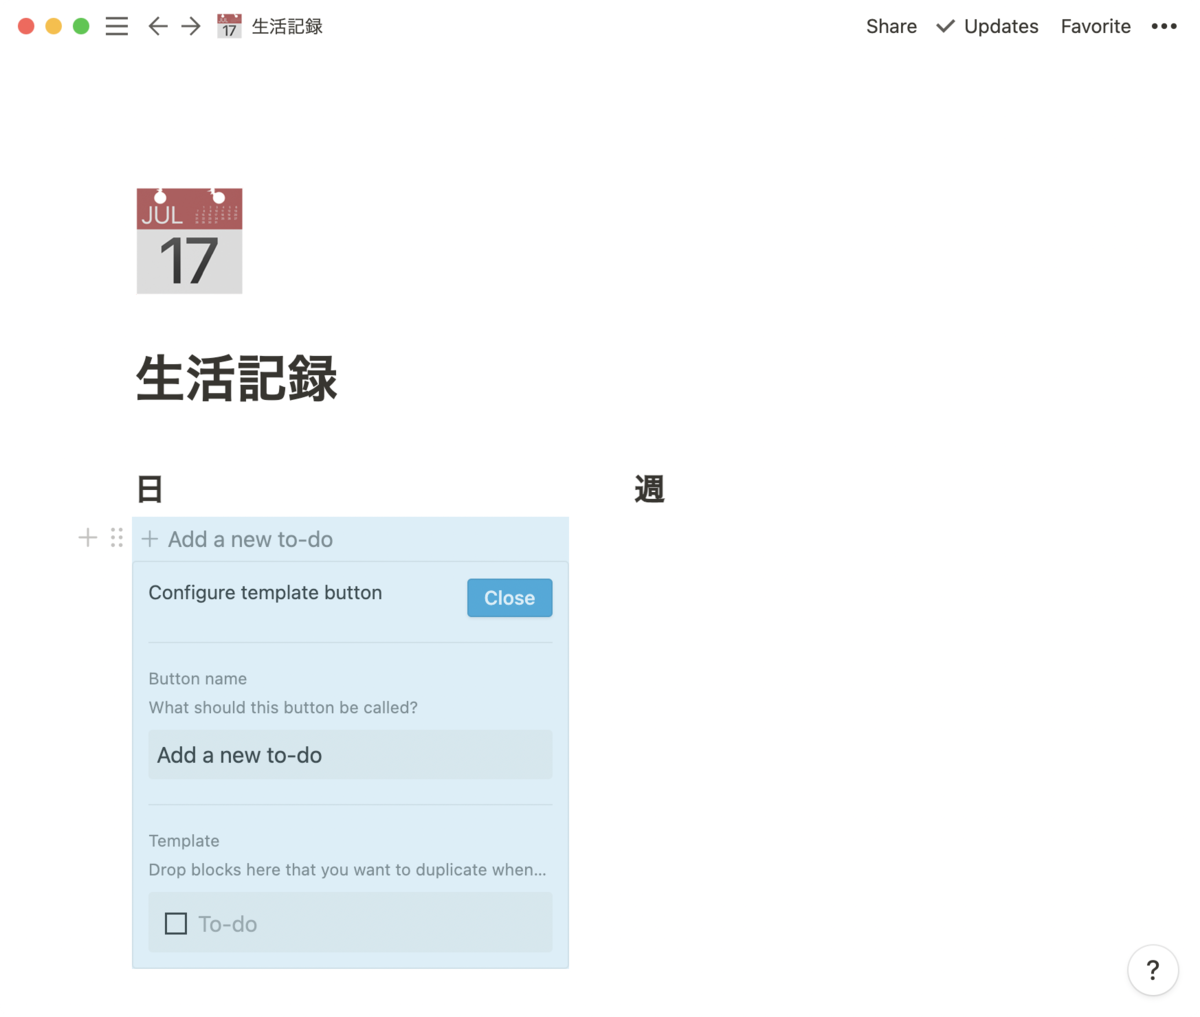Select the 週 column heading

[x=648, y=488]
